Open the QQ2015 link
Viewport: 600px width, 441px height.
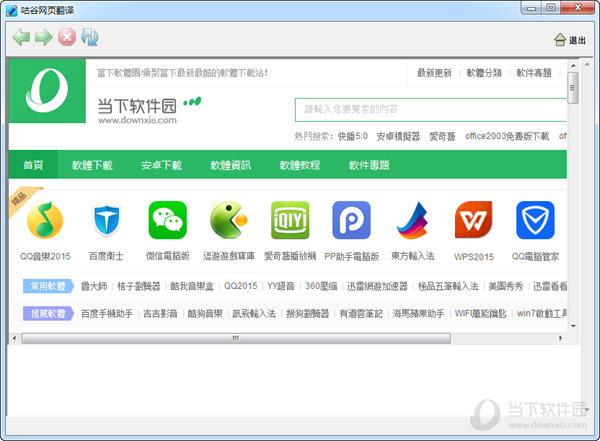(241, 286)
